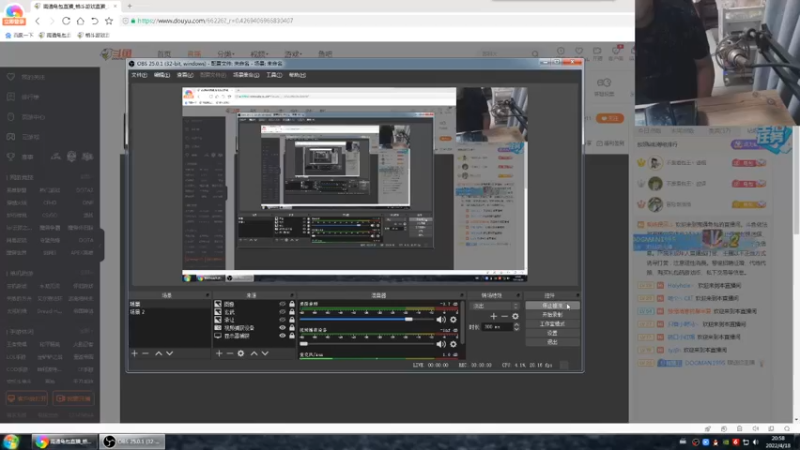Click the stop streaming button in OBS controls
800x450 pixels.
coord(553,306)
